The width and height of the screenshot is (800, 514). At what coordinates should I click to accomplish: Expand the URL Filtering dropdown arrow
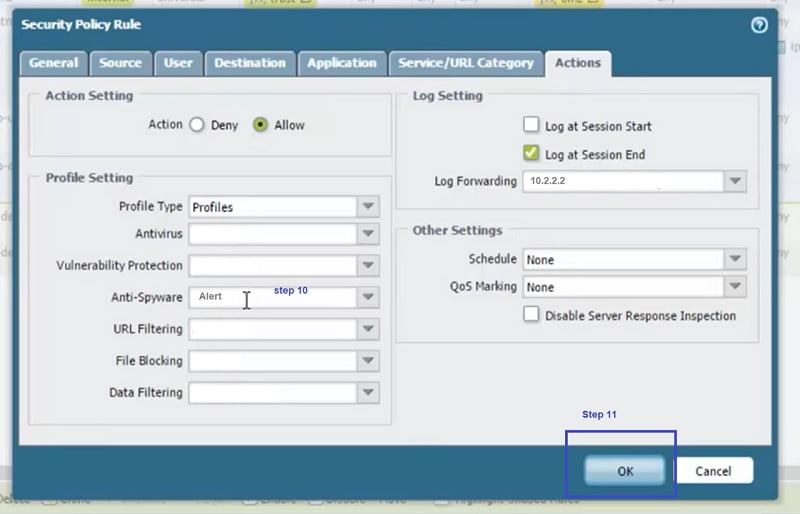coord(368,329)
